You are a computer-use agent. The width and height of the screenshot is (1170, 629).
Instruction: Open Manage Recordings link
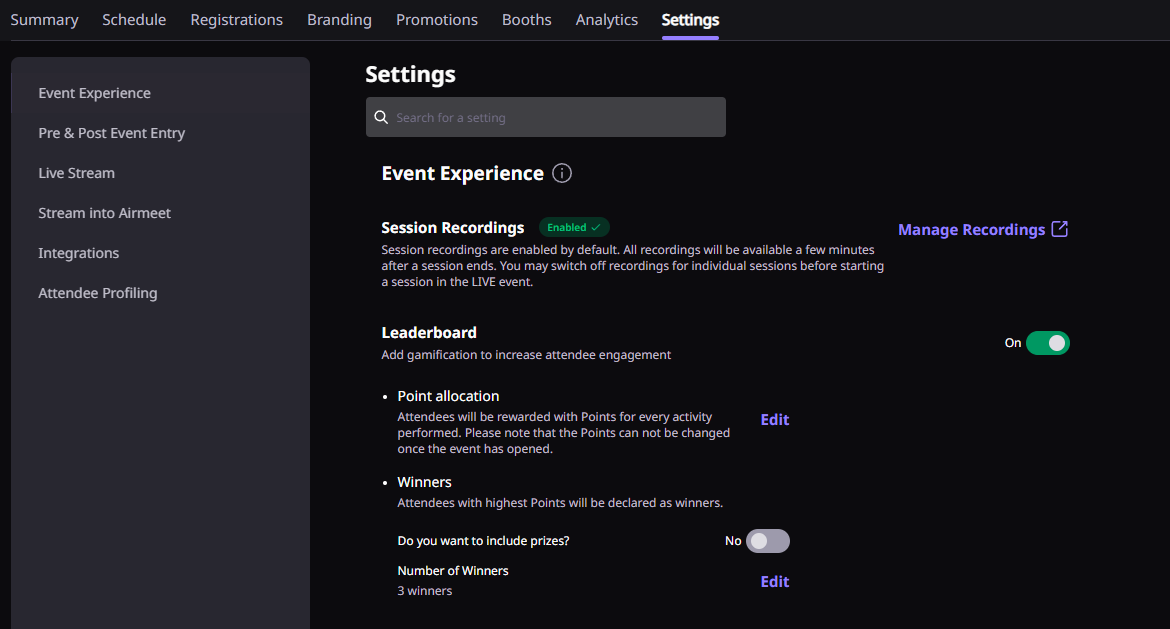pyautogui.click(x=971, y=230)
